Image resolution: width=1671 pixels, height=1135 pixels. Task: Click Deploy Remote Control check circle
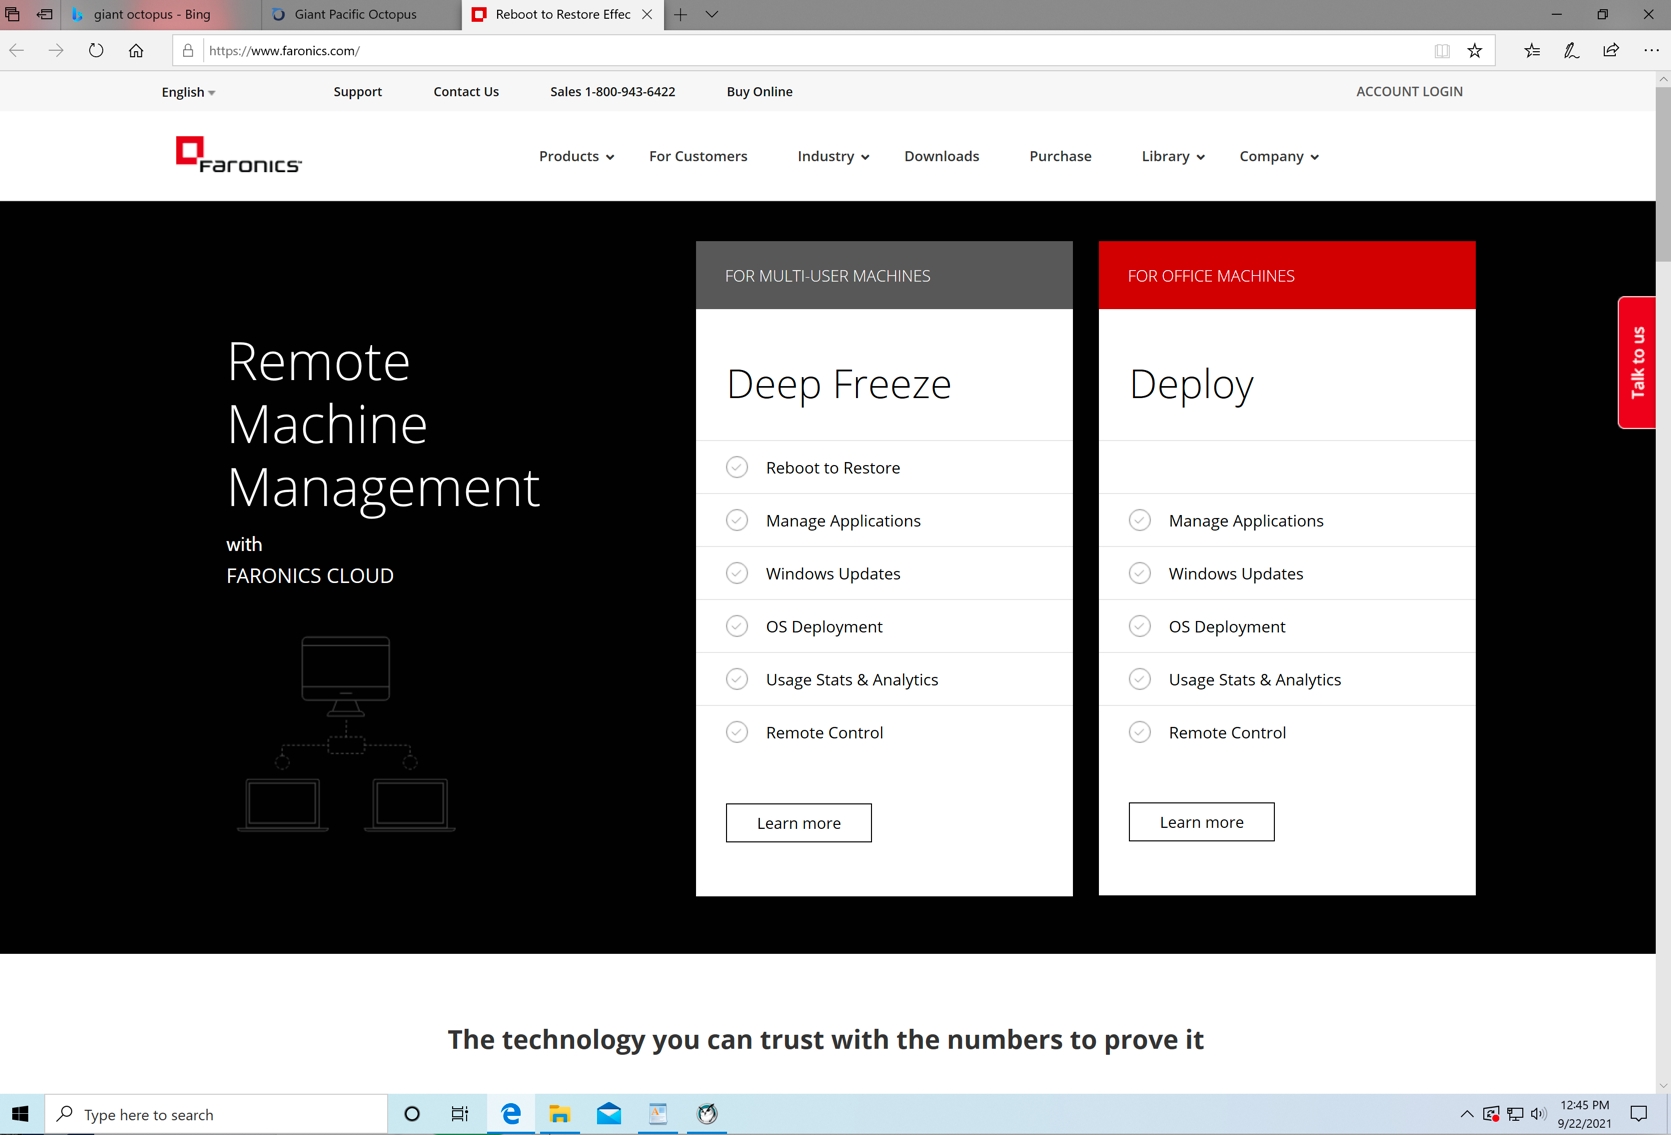[1139, 732]
